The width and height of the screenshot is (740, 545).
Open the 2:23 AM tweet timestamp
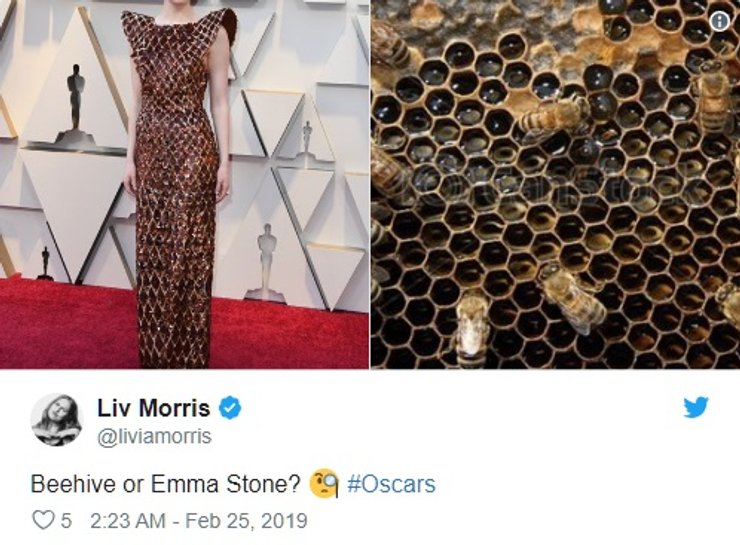click(127, 521)
